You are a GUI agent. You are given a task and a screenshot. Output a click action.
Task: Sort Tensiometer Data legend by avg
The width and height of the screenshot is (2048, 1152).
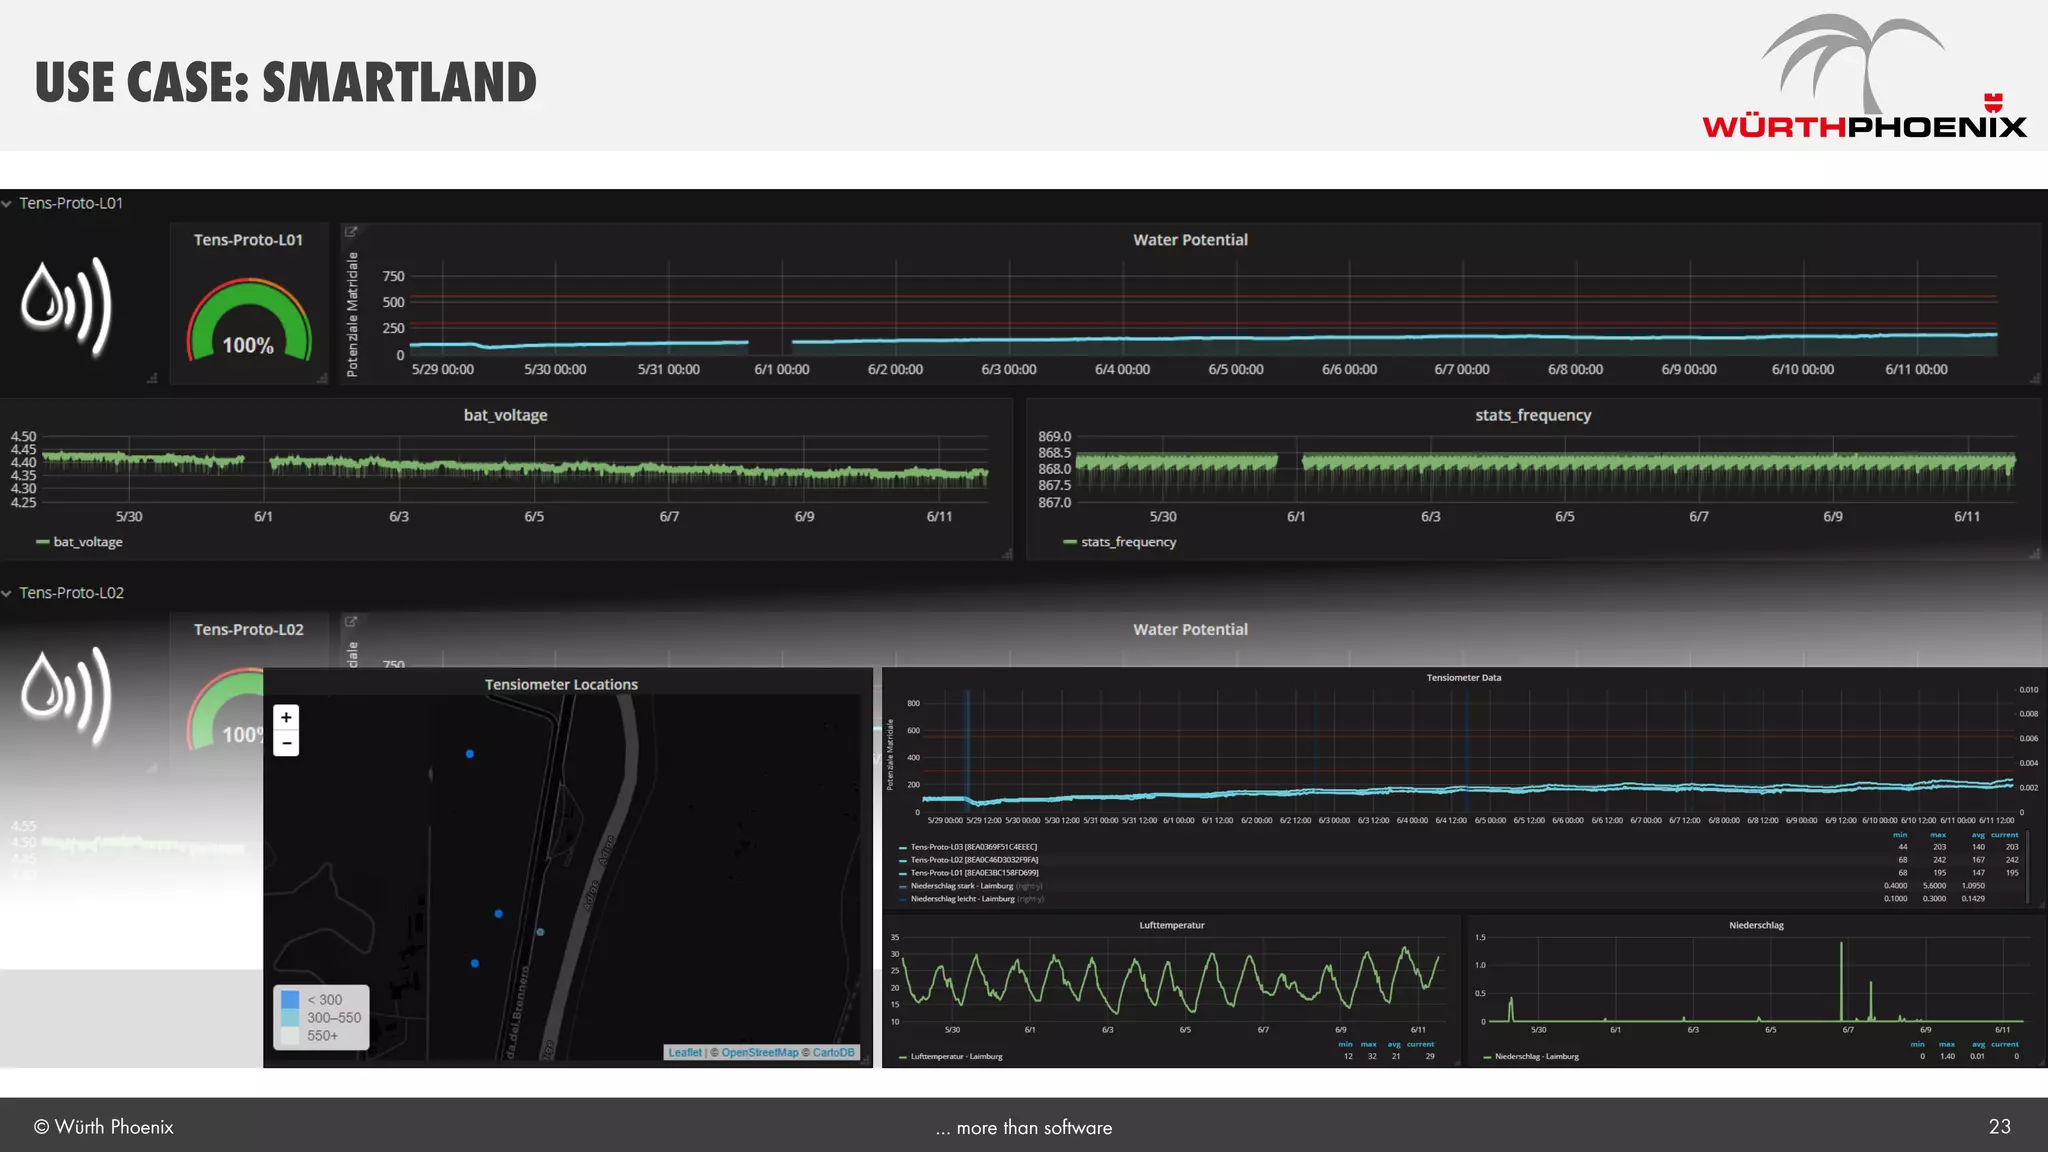1977,835
